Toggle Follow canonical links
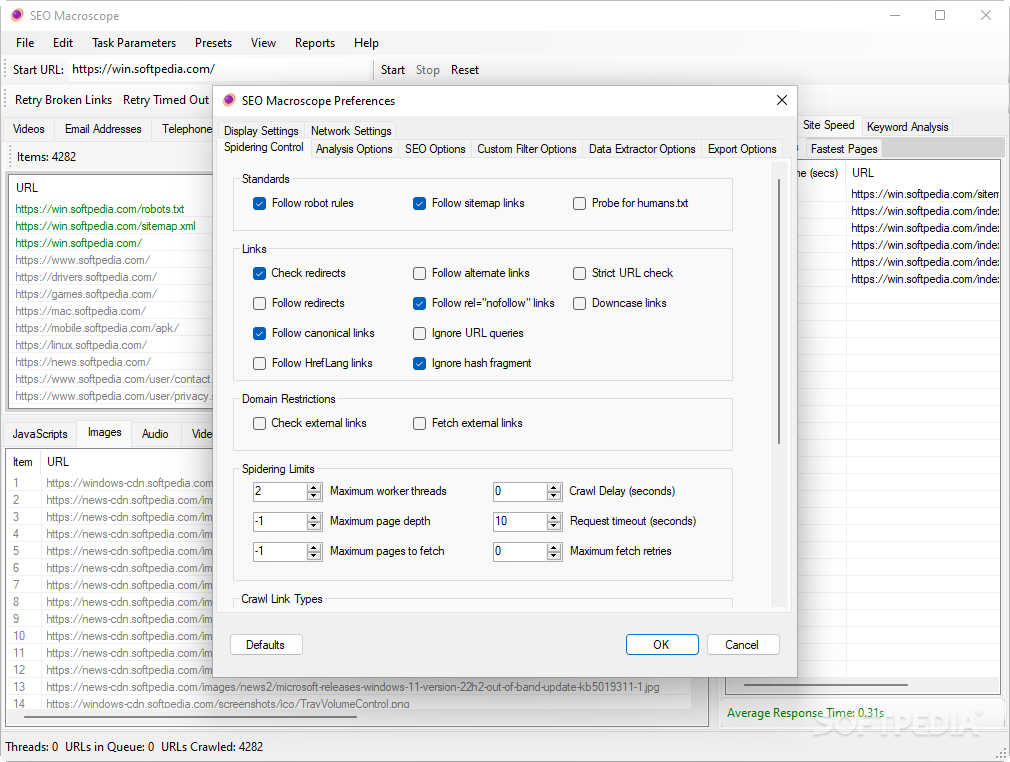Image resolution: width=1010 pixels, height=762 pixels. click(260, 333)
